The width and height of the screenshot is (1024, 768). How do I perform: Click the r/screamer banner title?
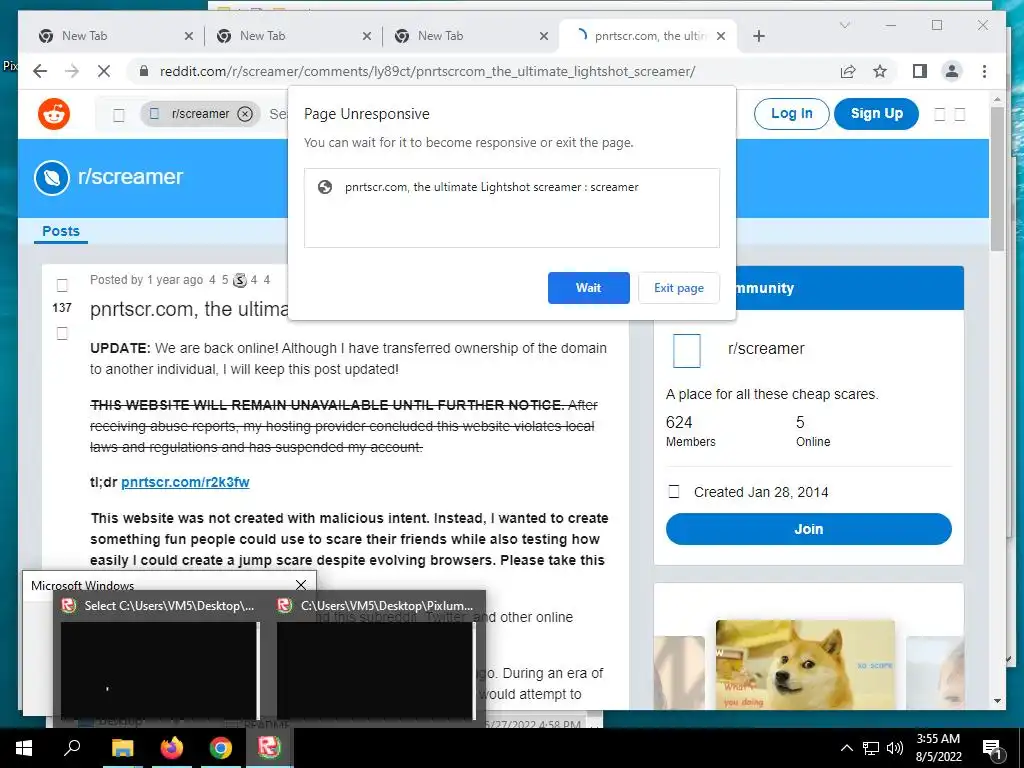pyautogui.click(x=131, y=176)
